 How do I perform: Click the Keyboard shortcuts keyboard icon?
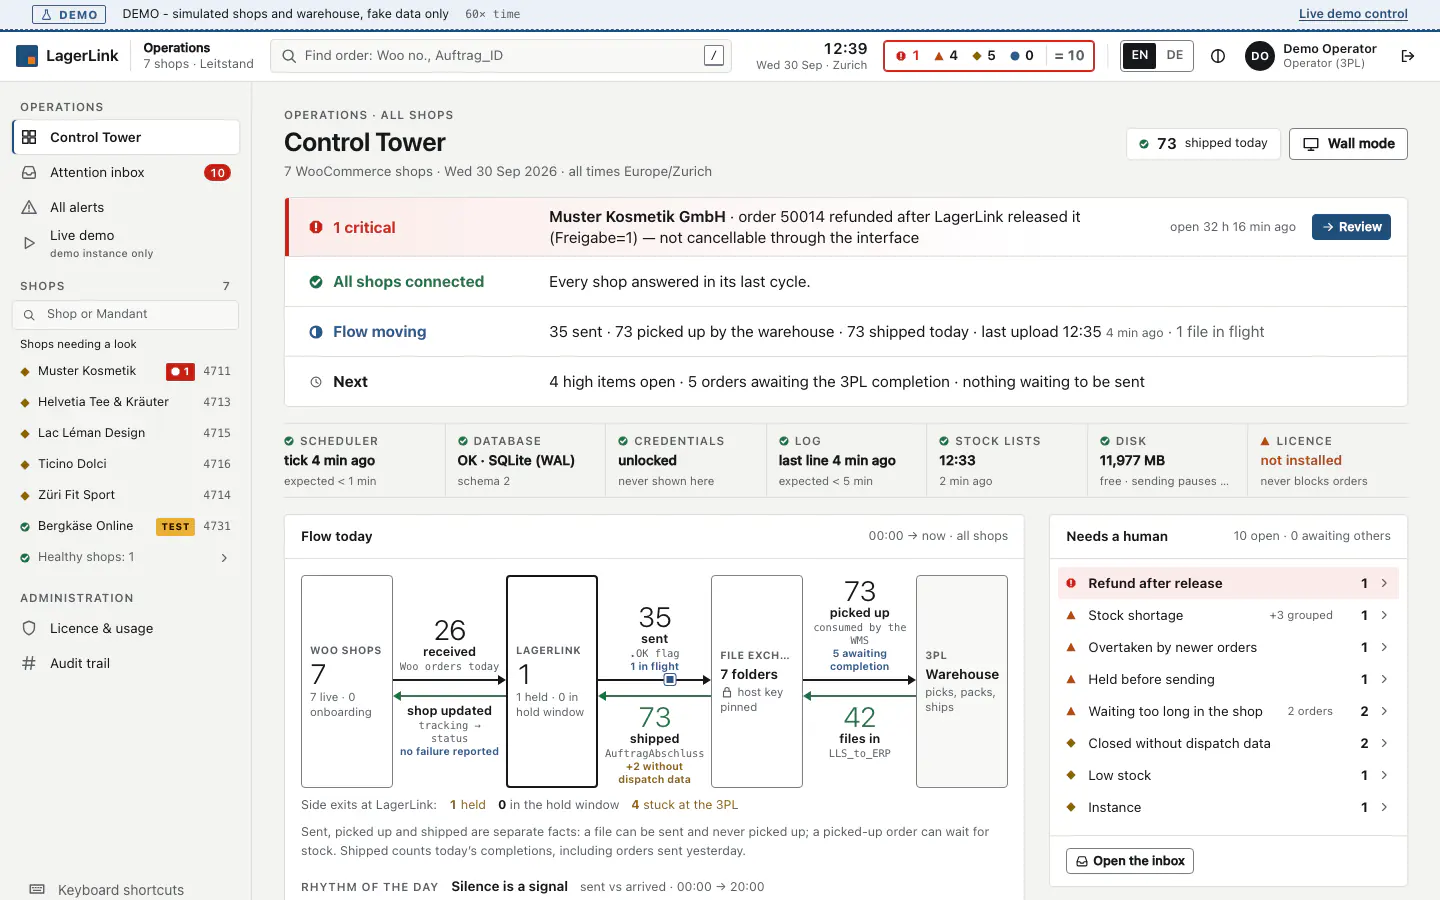click(x=37, y=889)
